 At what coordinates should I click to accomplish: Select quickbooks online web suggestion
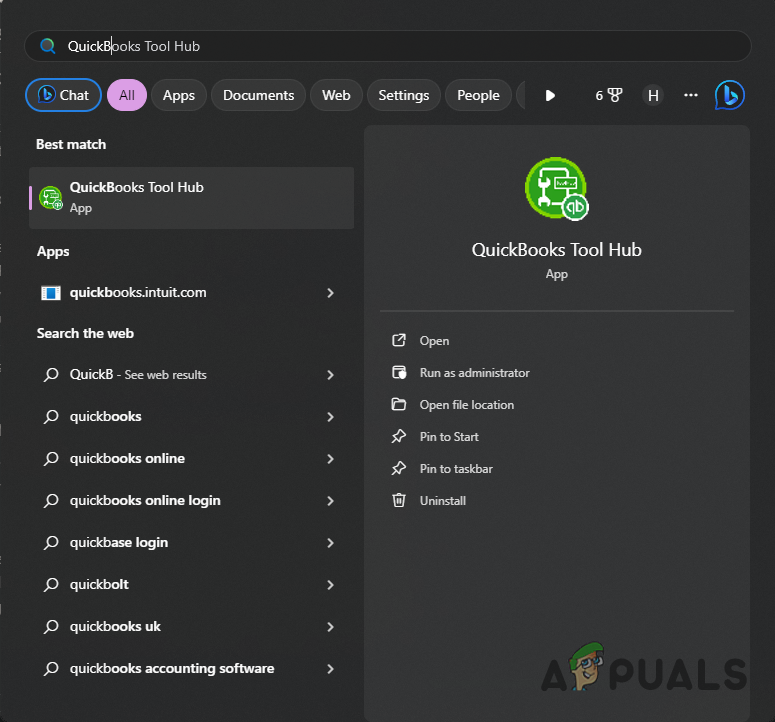(191, 459)
